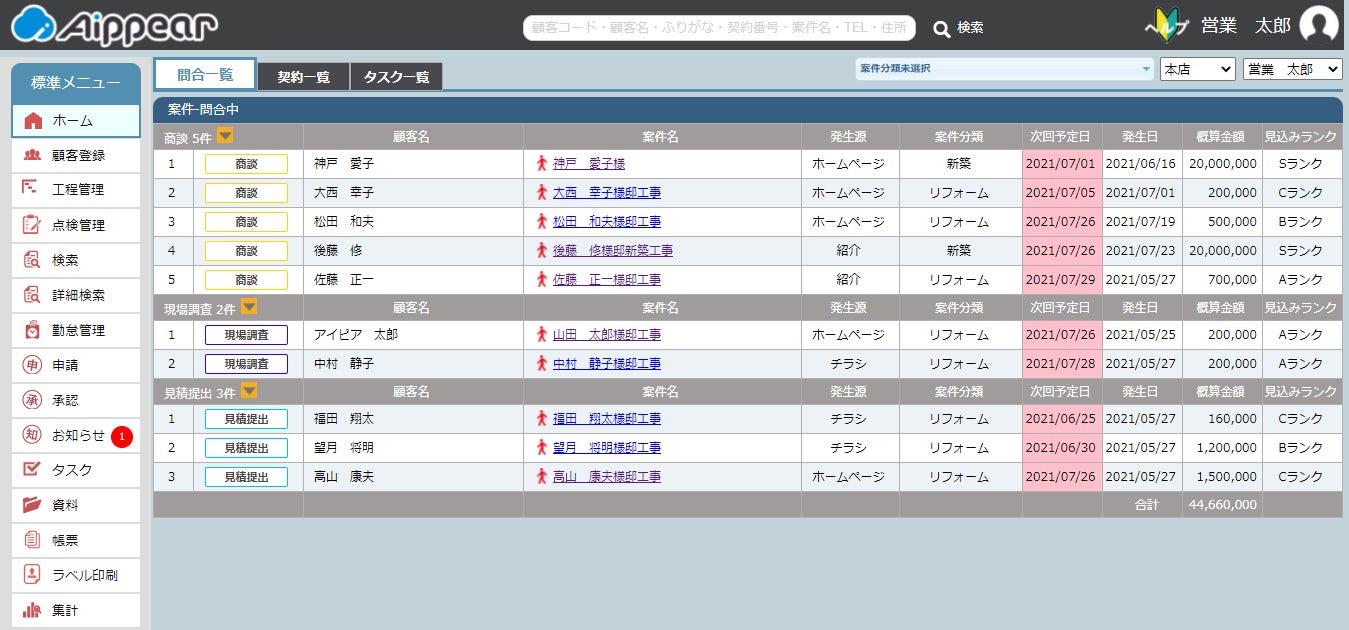The height and width of the screenshot is (630, 1349).
Task: Click the amount 1,200,000 cell
Action: tap(1222, 448)
